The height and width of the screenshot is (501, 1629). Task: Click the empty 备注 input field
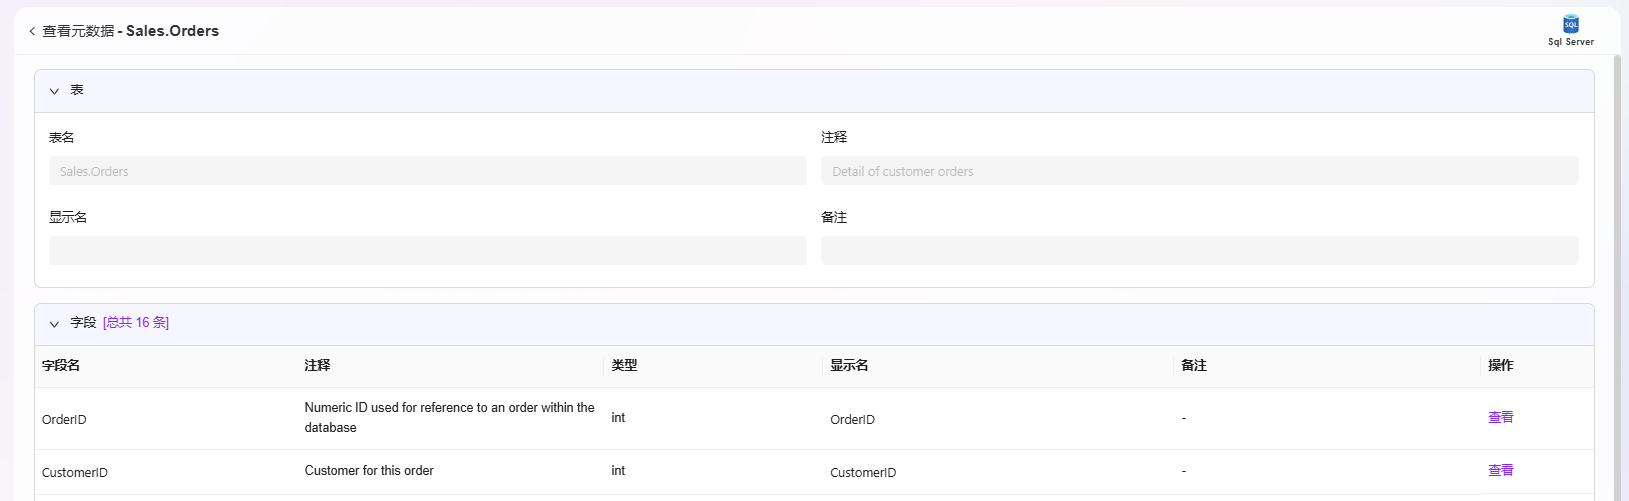[1200, 251]
